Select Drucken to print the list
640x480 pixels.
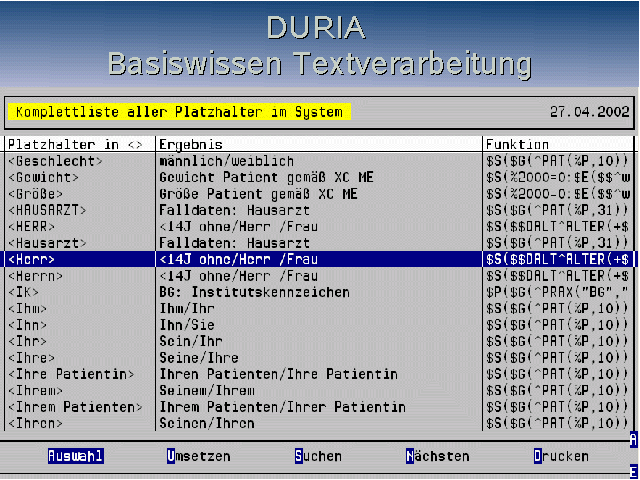(561, 456)
